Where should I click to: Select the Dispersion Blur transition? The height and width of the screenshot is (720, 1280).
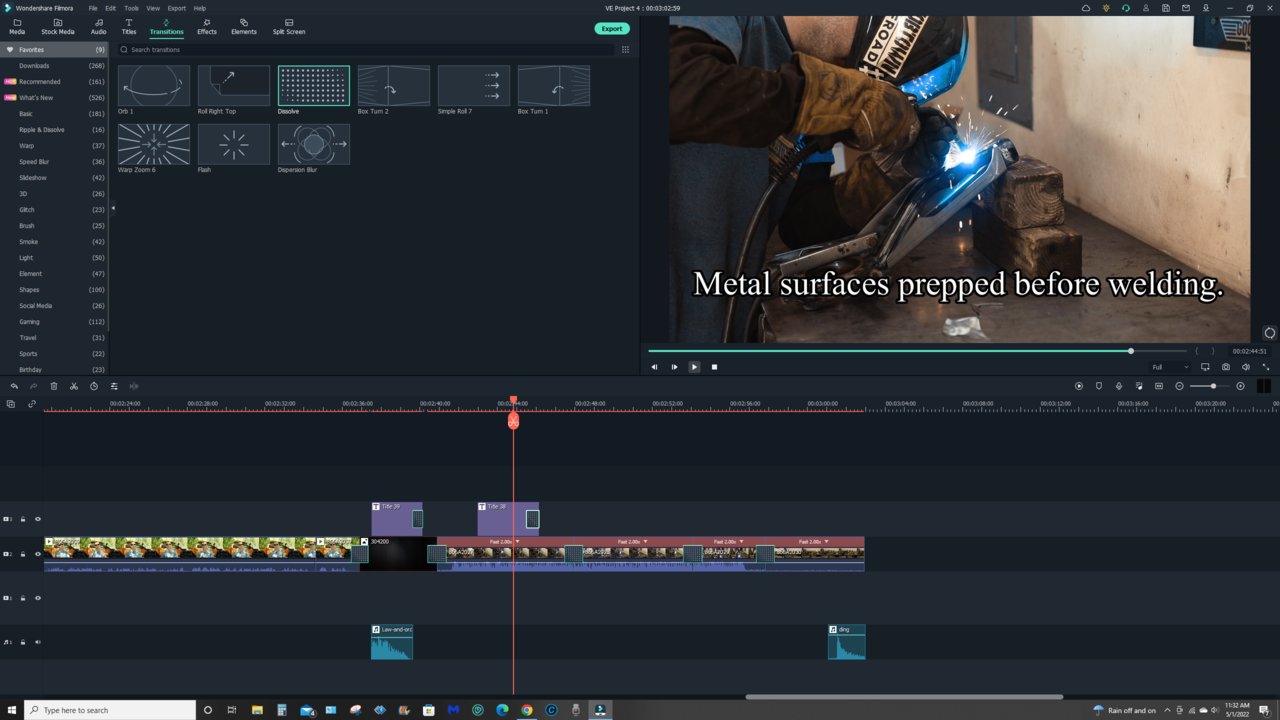[x=314, y=144]
